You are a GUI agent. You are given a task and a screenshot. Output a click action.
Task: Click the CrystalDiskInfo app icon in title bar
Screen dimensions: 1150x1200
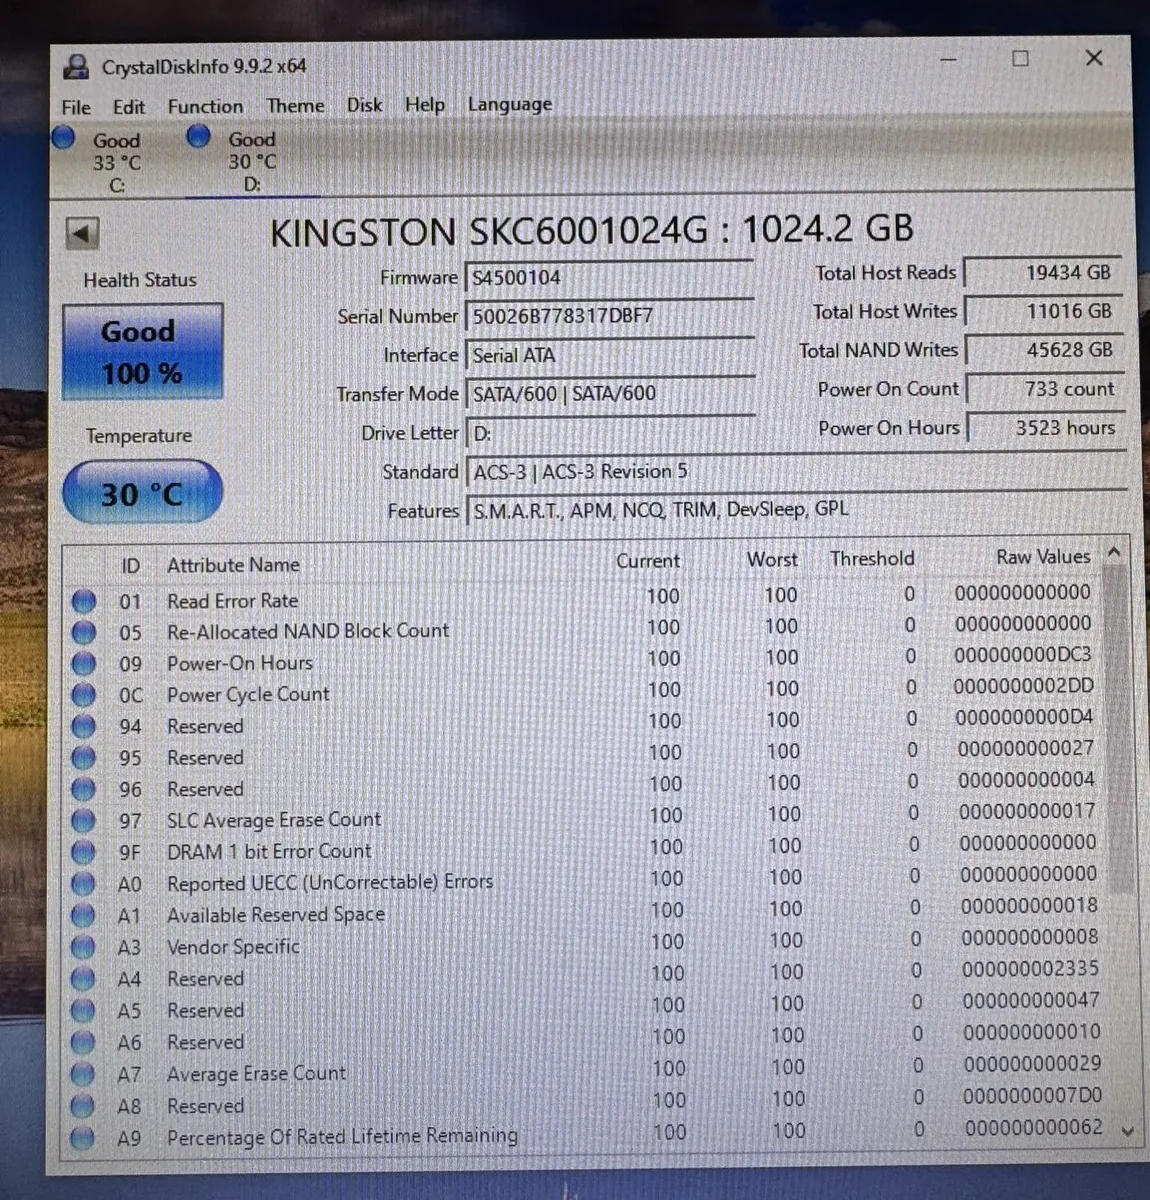pos(75,67)
